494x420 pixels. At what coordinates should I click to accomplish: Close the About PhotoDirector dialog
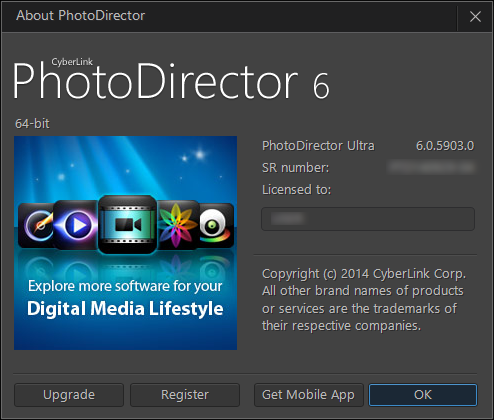[475, 16]
